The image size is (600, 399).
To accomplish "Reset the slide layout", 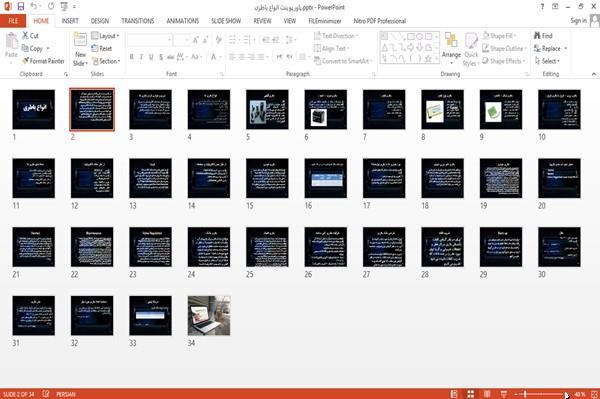I will (102, 49).
